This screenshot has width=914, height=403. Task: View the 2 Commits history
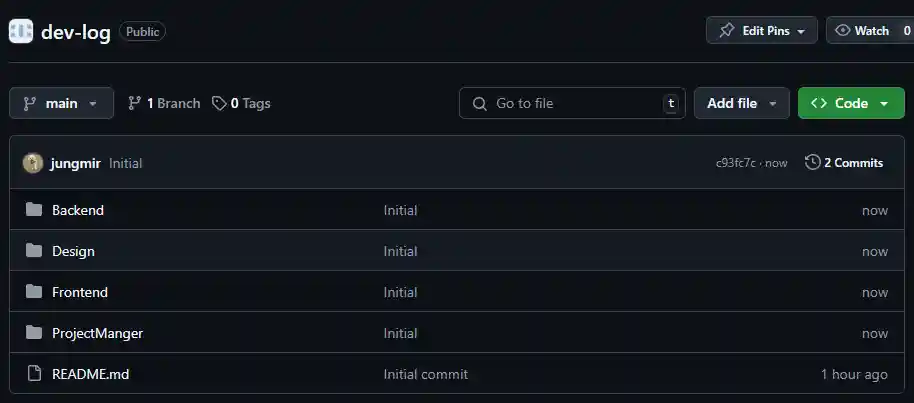pos(844,163)
